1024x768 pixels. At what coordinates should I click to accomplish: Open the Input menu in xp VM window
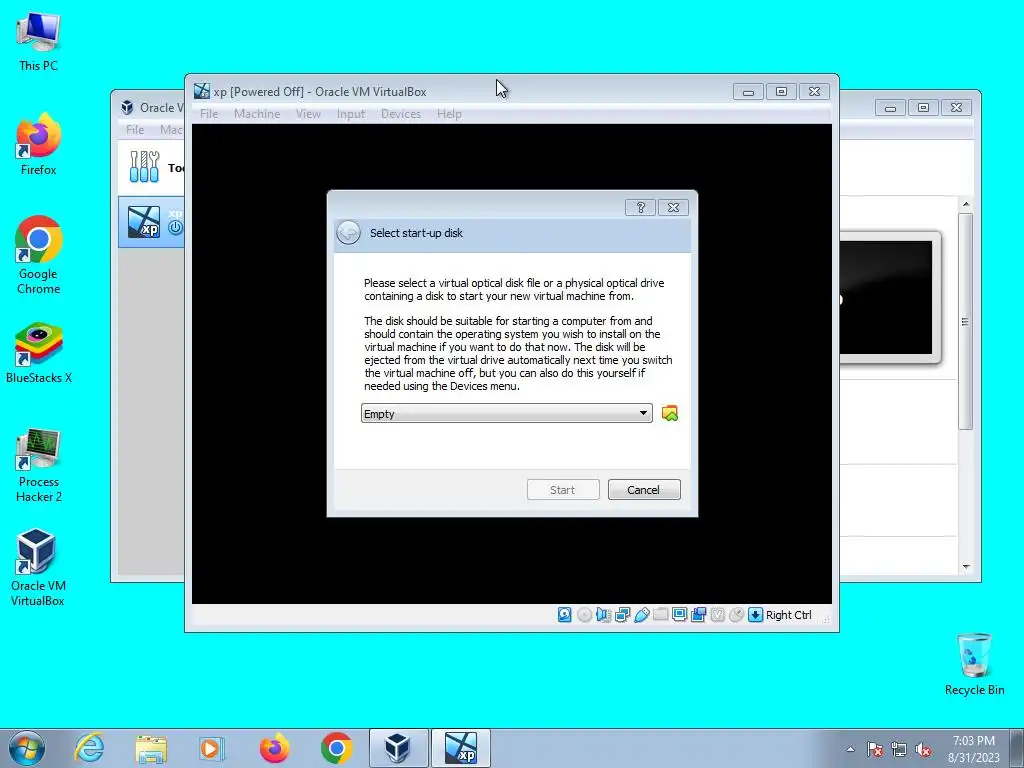[351, 114]
